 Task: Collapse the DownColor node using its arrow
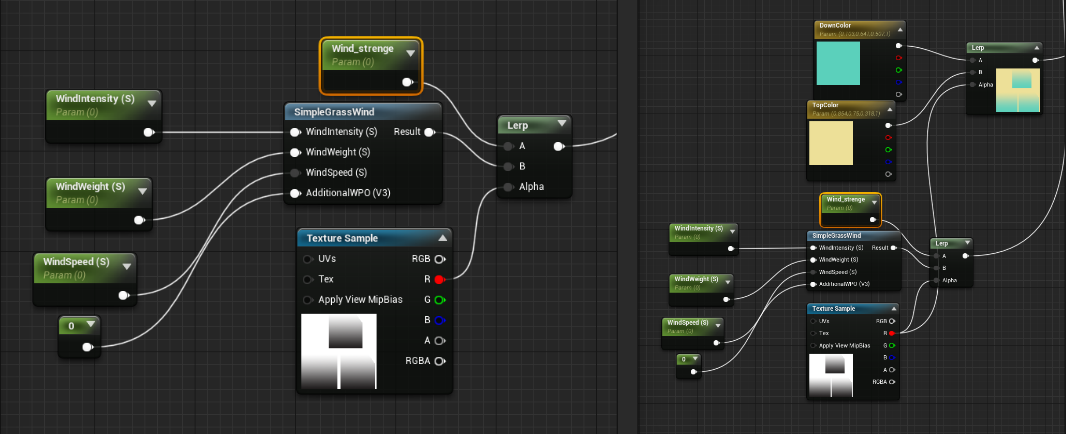point(900,29)
